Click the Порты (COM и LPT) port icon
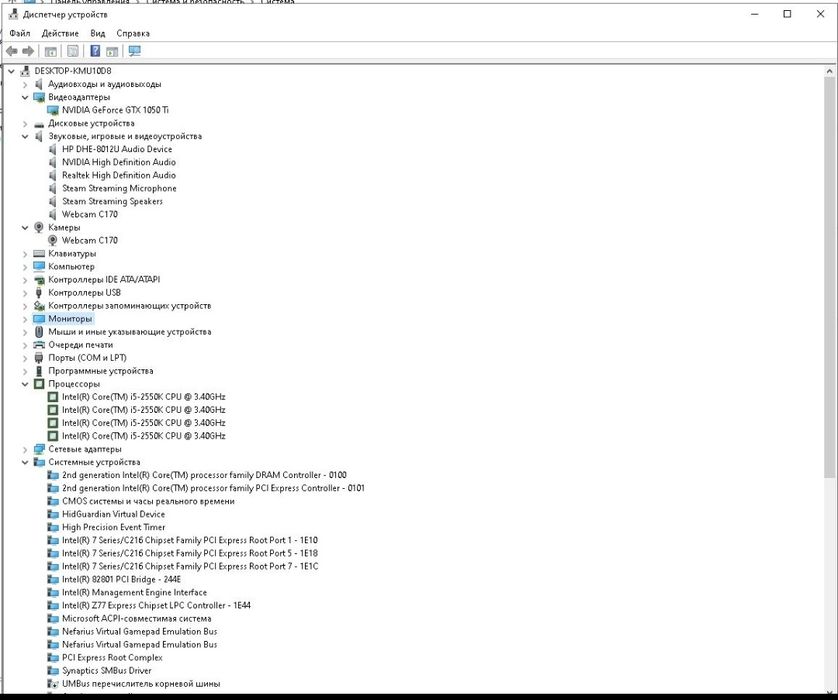Viewport: 838px width, 700px height. (38, 358)
